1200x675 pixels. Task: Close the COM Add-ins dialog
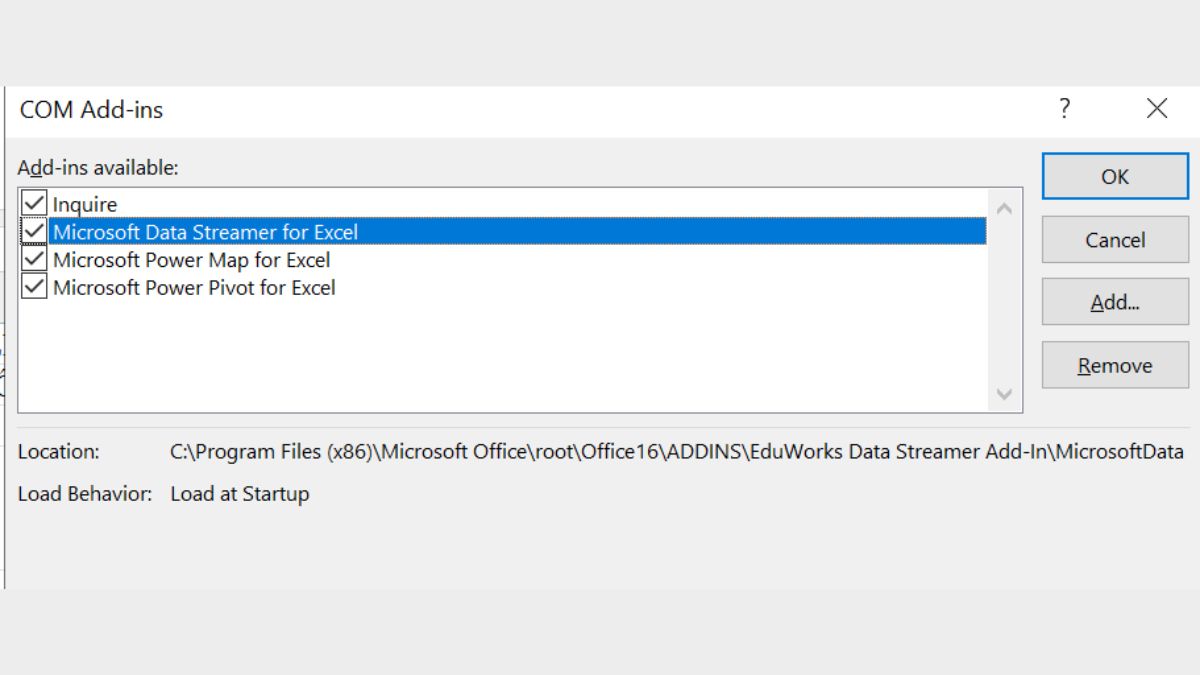(1157, 109)
